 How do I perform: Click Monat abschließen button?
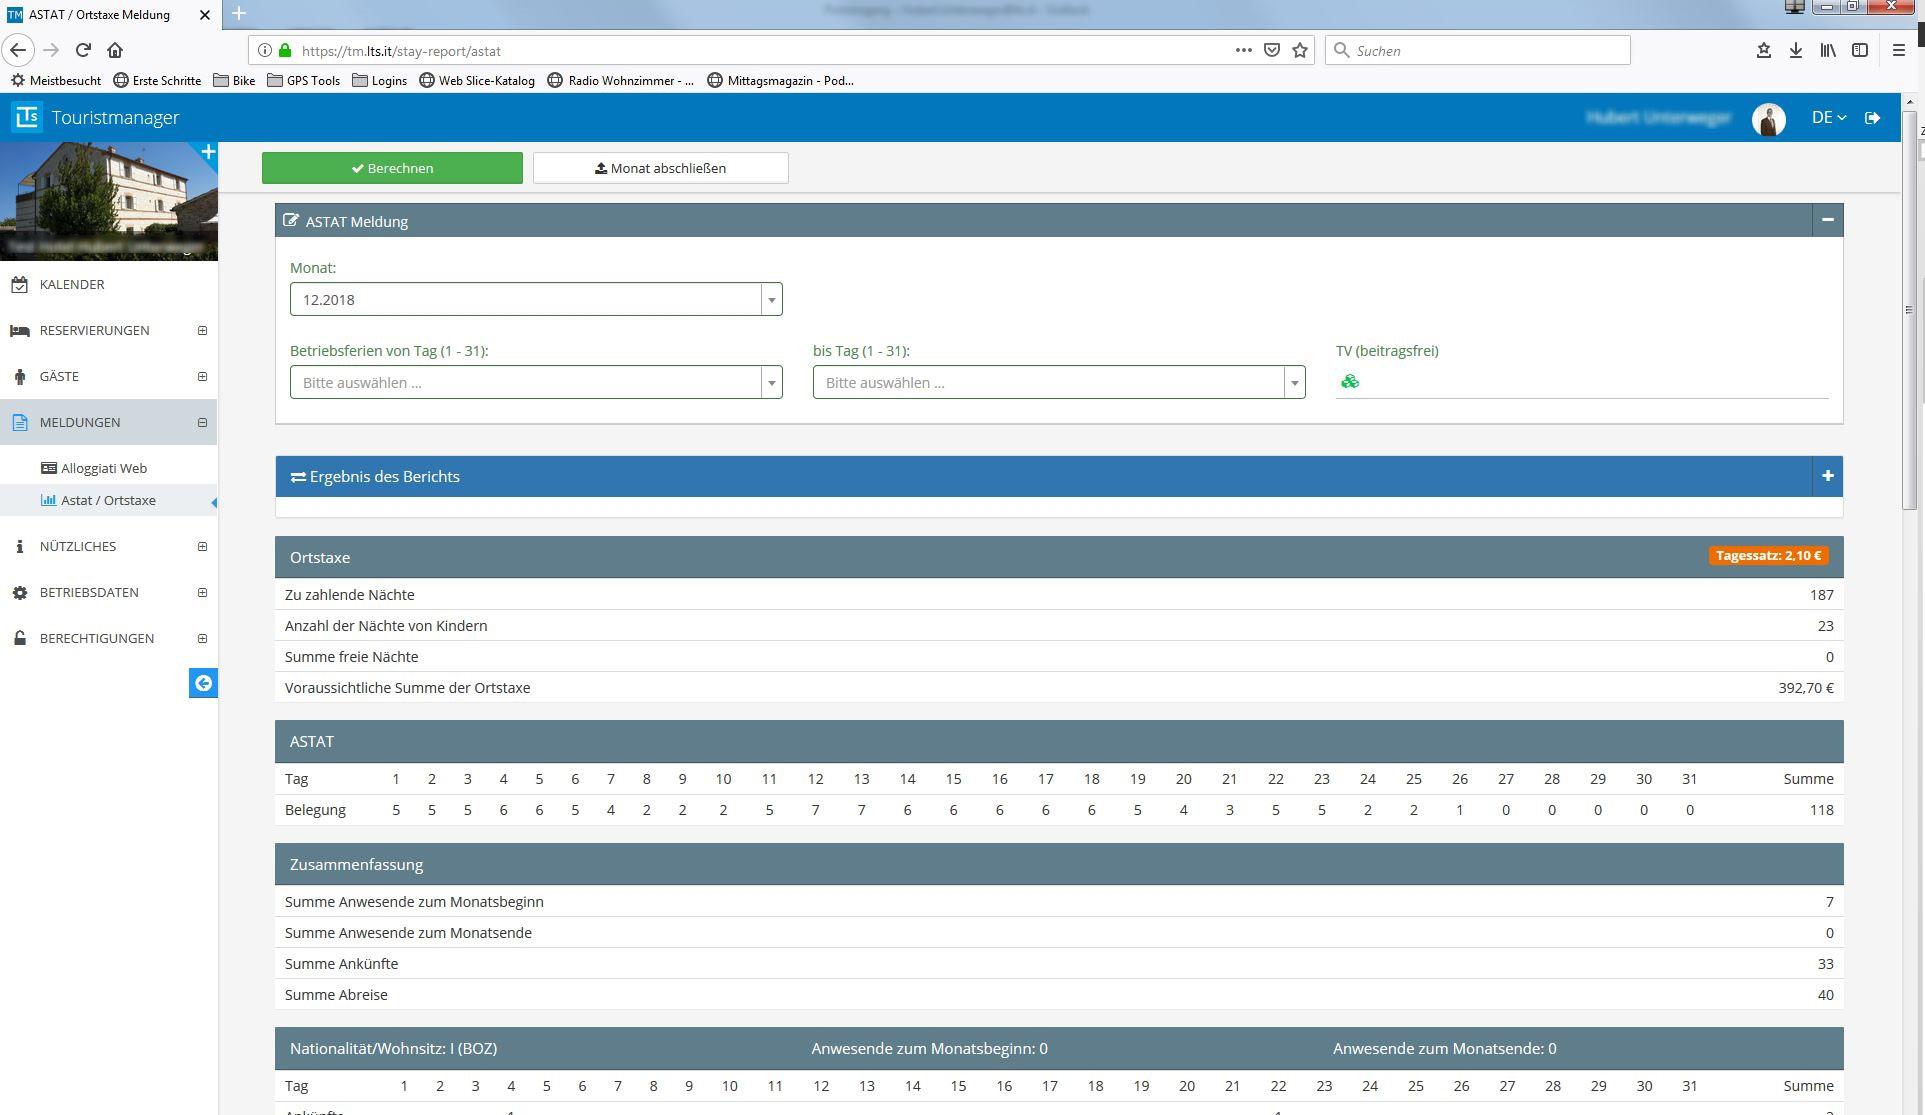pyautogui.click(x=660, y=168)
